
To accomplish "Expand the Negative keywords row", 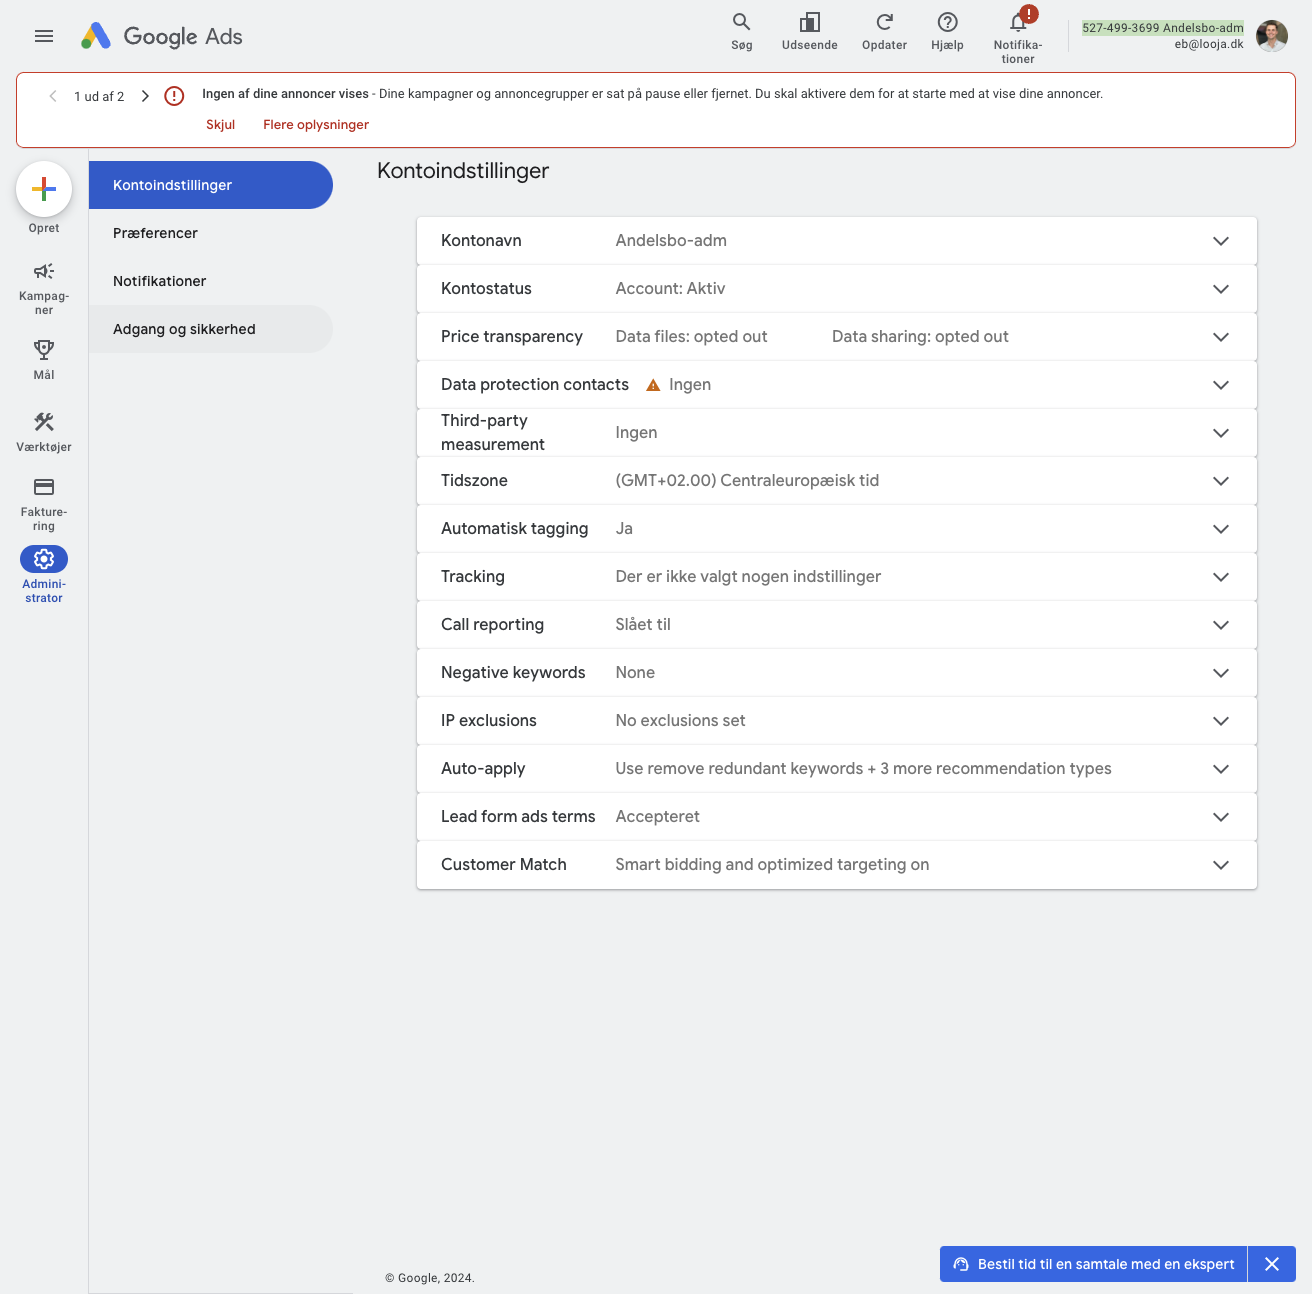I will [x=837, y=673].
